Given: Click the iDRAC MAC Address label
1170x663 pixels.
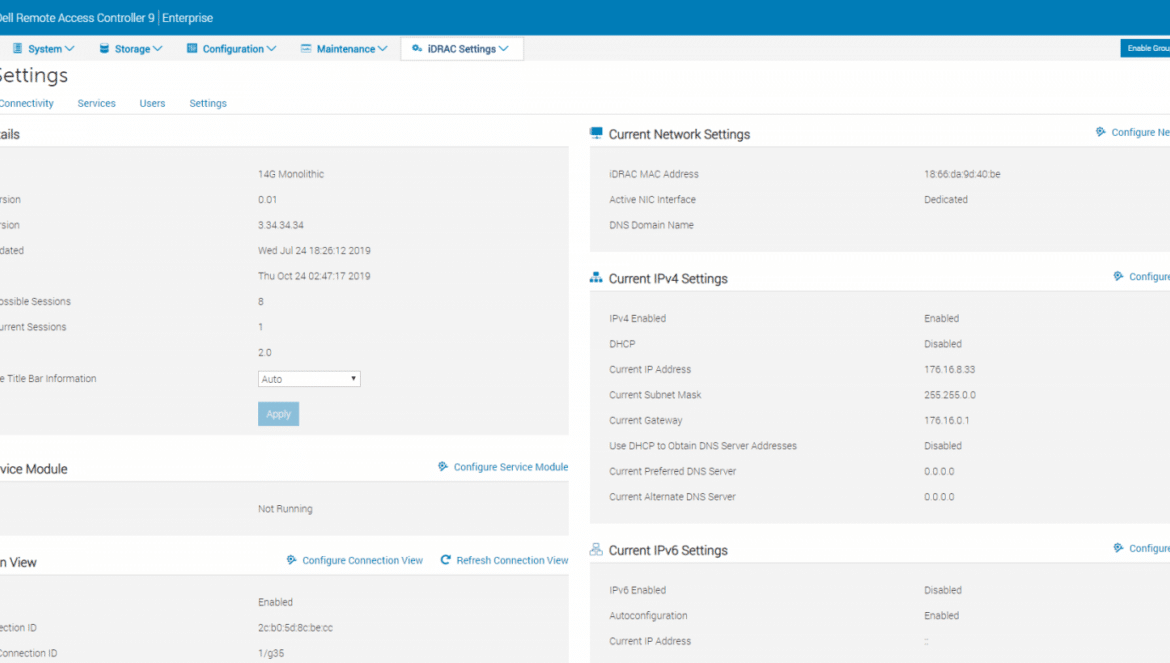Looking at the screenshot, I should pos(654,174).
